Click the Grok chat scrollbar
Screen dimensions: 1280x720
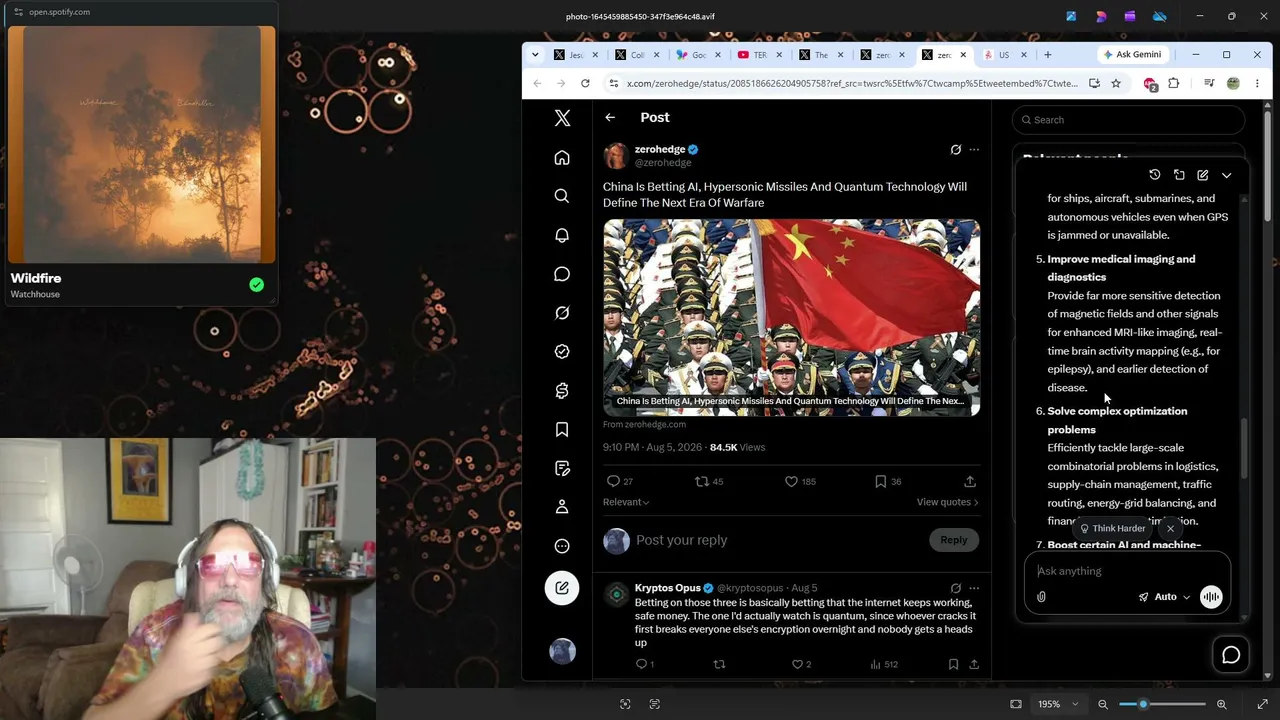point(1244,448)
